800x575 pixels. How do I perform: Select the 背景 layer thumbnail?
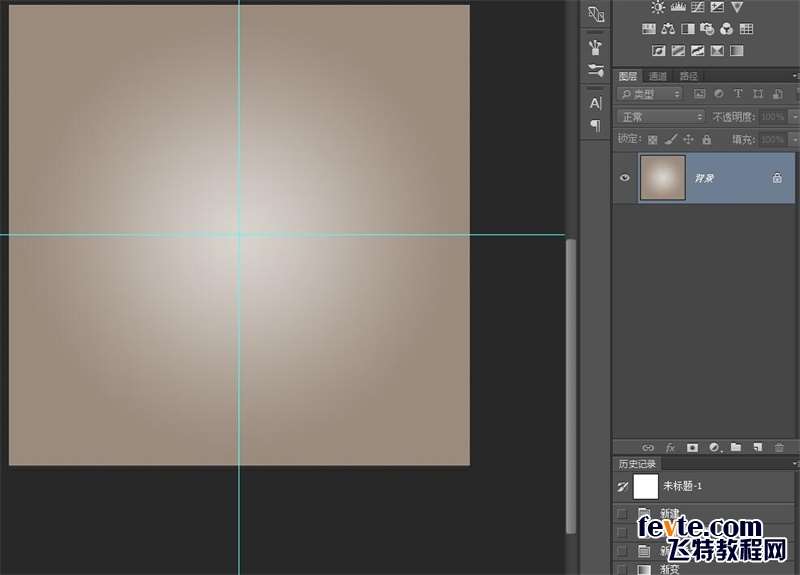tap(663, 178)
